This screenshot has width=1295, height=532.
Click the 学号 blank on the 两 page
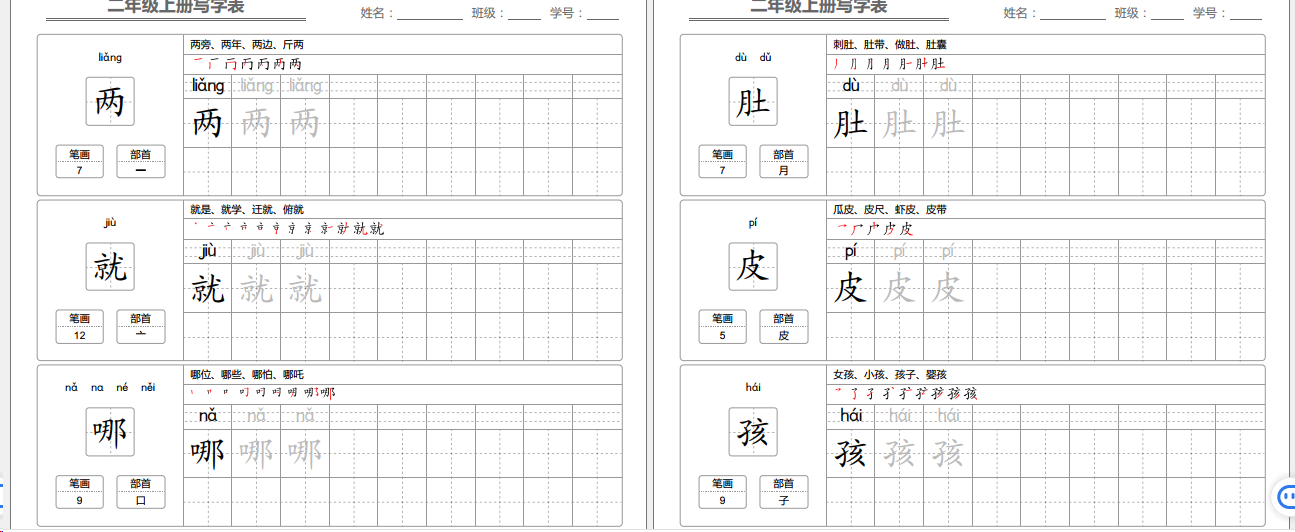click(602, 14)
